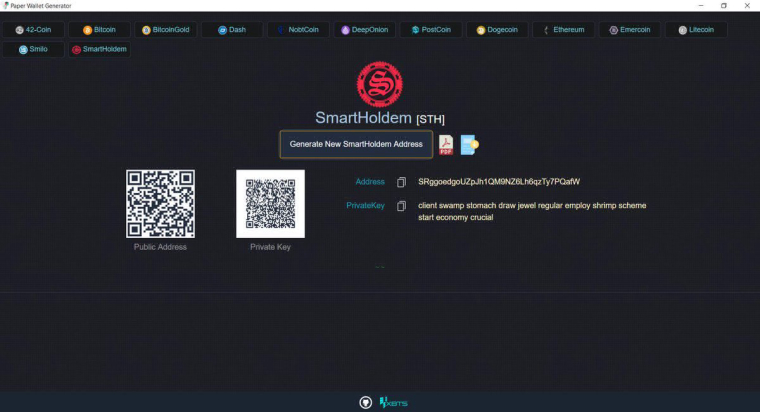Click the SmartHoldem [STH] heading

click(x=380, y=118)
